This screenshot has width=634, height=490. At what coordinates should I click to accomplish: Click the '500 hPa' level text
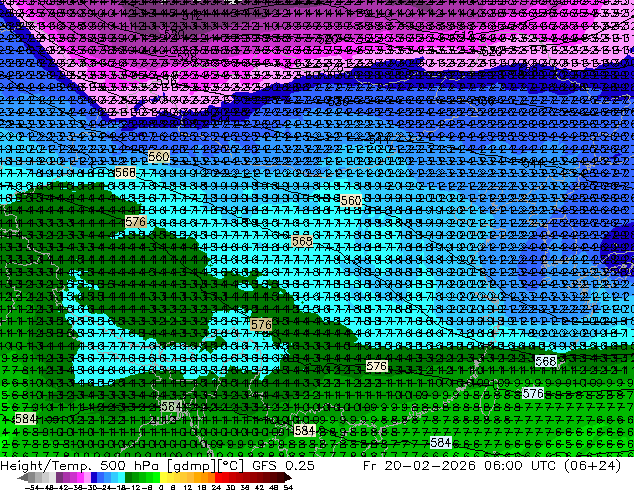tap(130, 466)
